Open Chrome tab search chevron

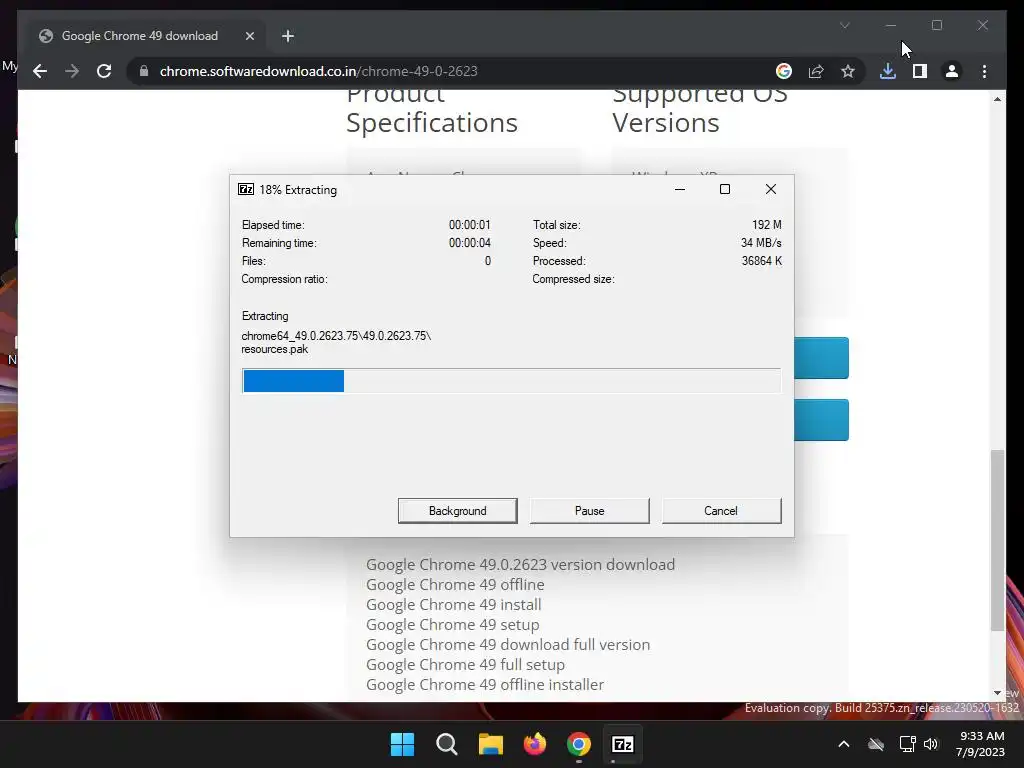coord(844,25)
